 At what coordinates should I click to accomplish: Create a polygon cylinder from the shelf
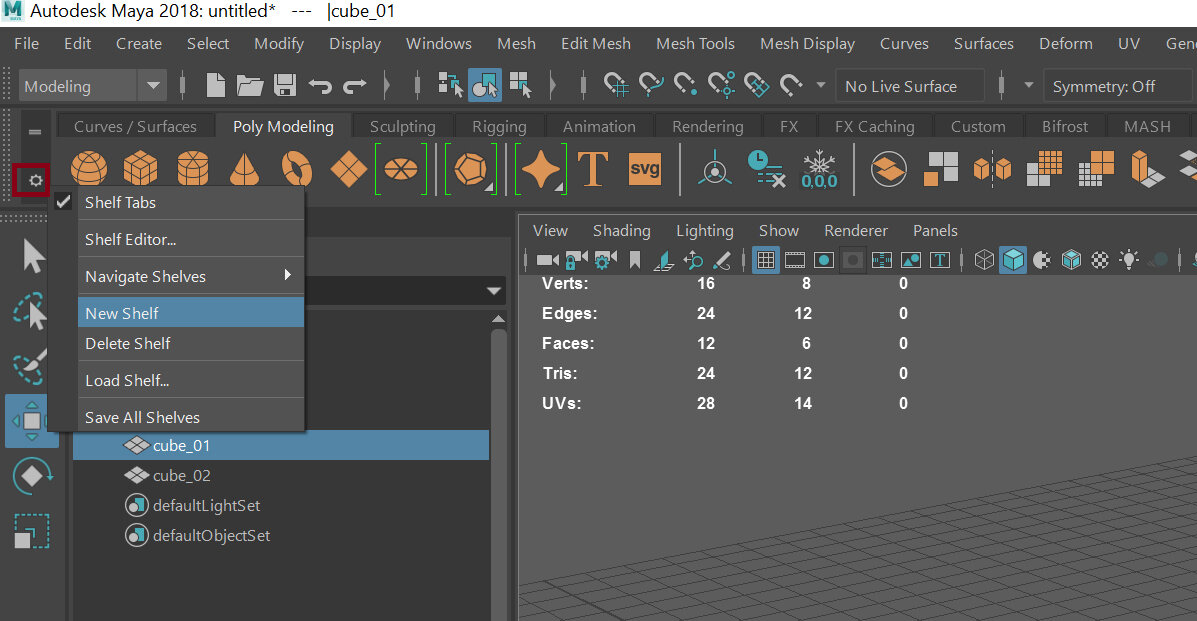(192, 169)
